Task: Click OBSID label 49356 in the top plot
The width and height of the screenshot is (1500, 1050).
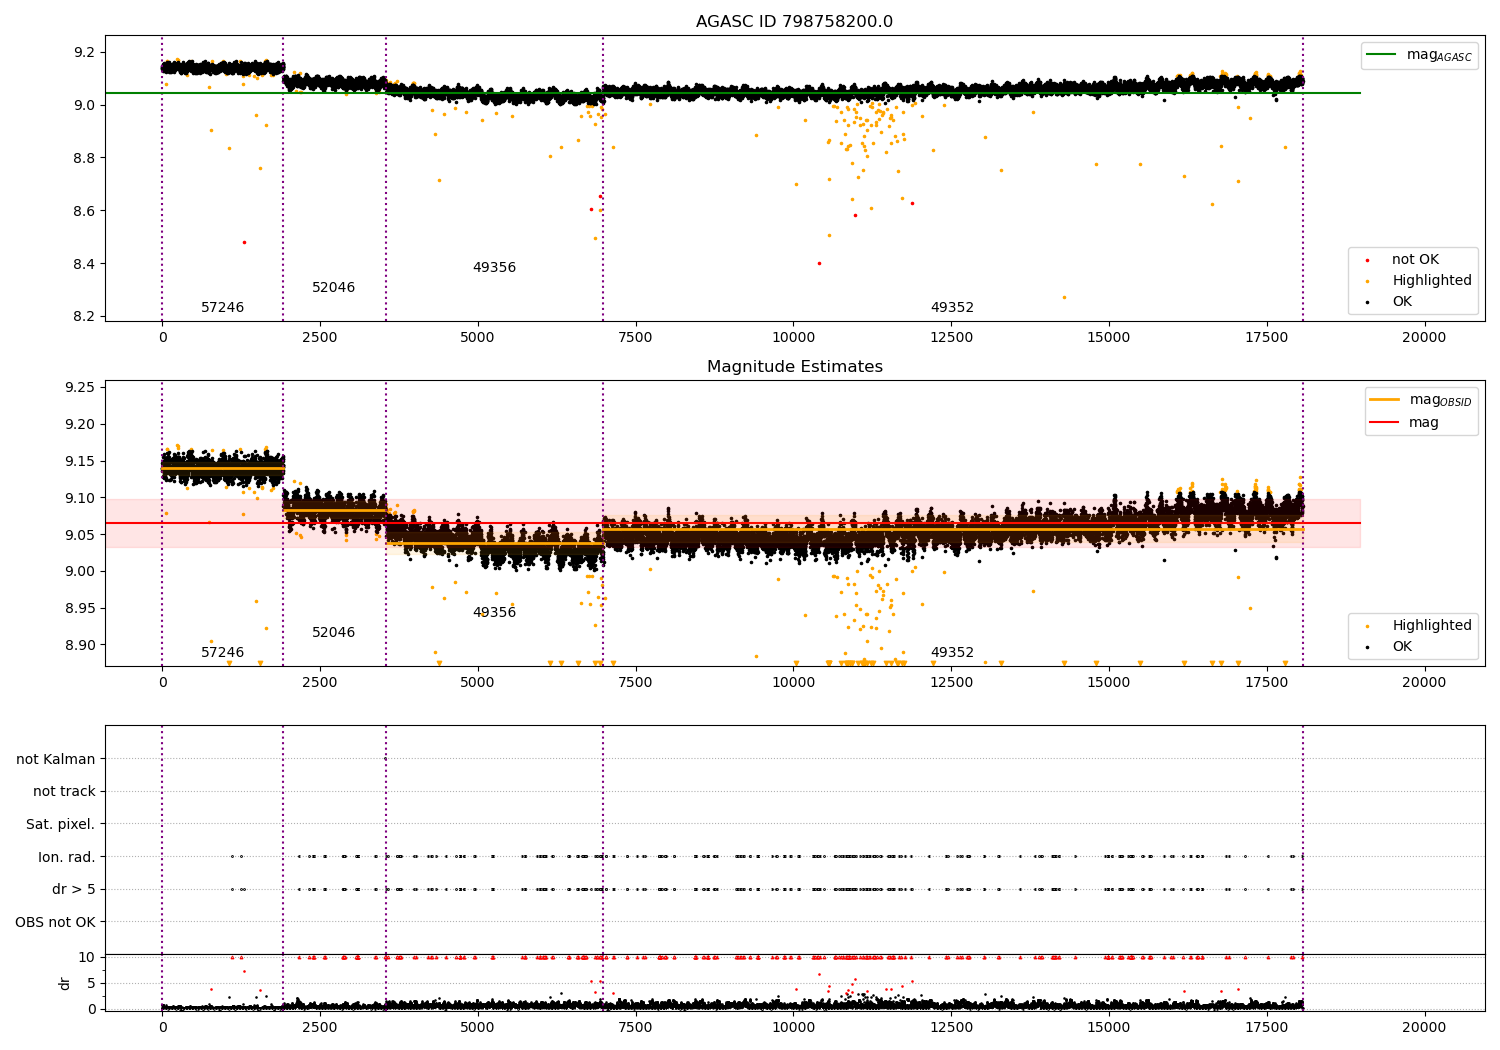Action: click(x=494, y=267)
